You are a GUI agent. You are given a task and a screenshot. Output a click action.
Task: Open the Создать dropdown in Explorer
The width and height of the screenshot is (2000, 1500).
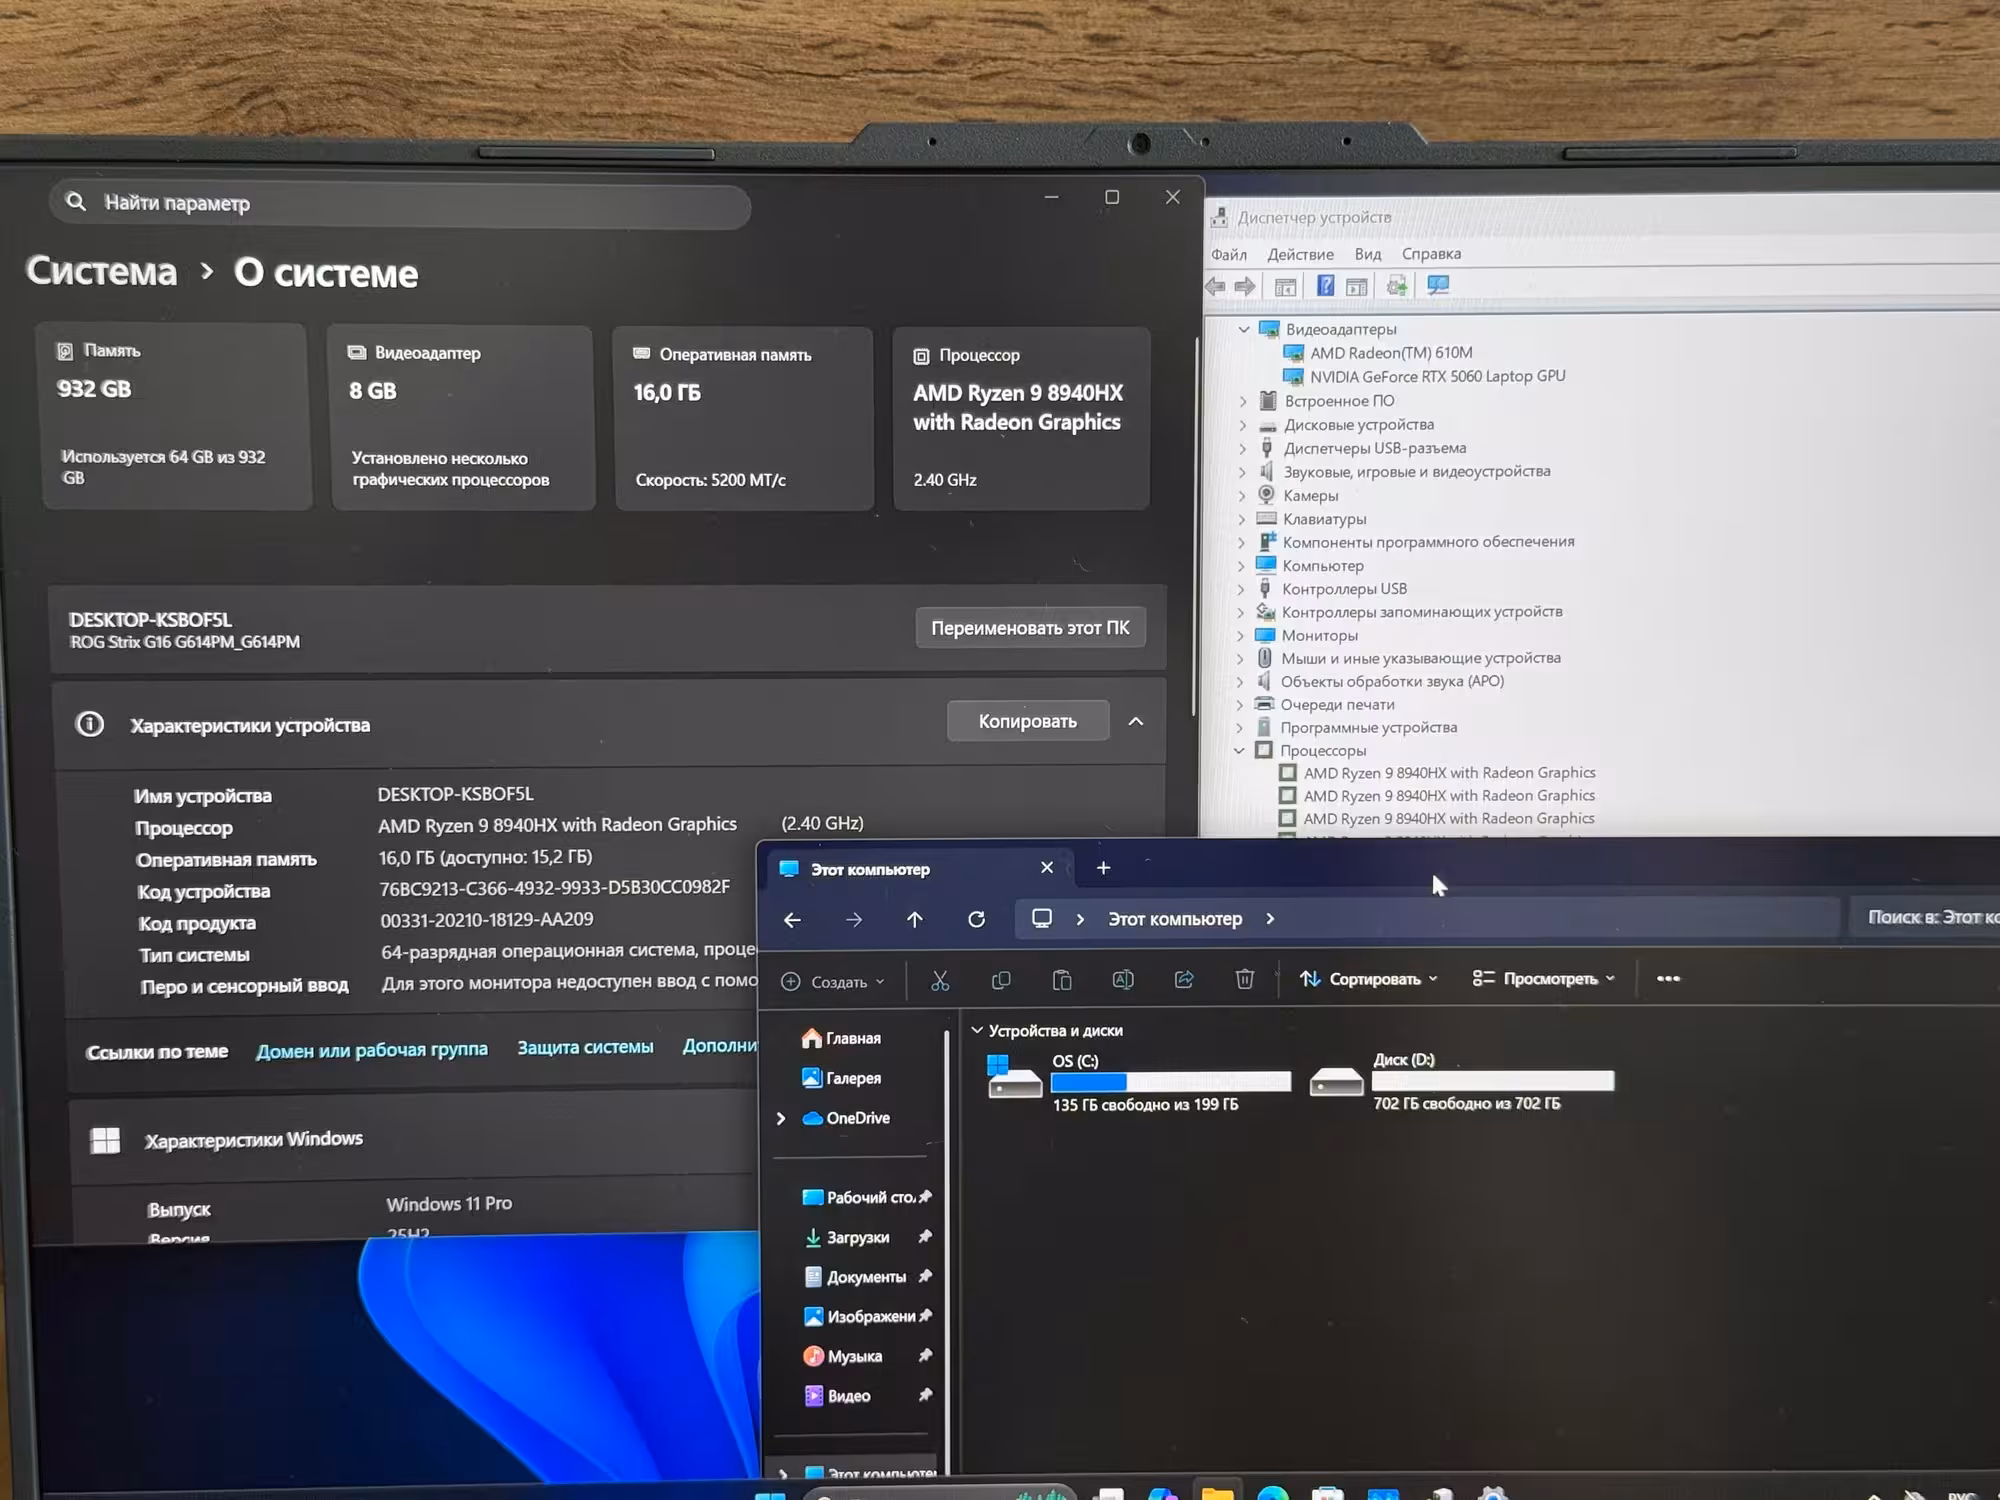[x=833, y=982]
